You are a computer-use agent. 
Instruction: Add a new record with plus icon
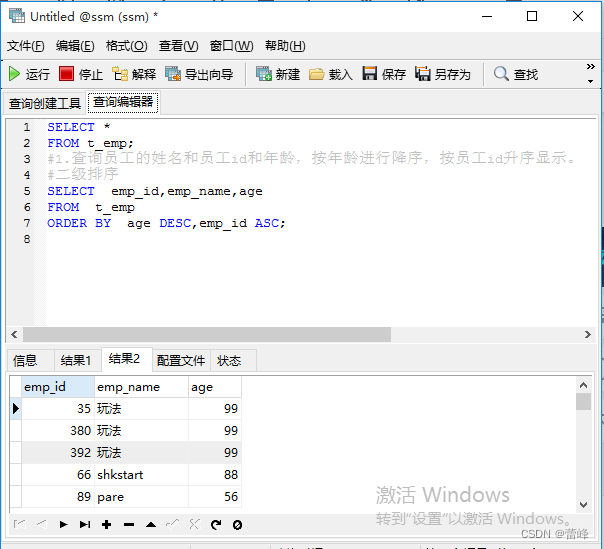pos(107,524)
